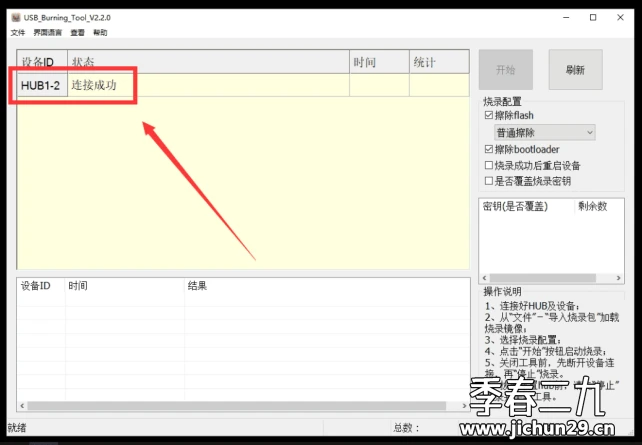Click the 设备ID header in device table
The height and width of the screenshot is (445, 642).
click(x=42, y=62)
